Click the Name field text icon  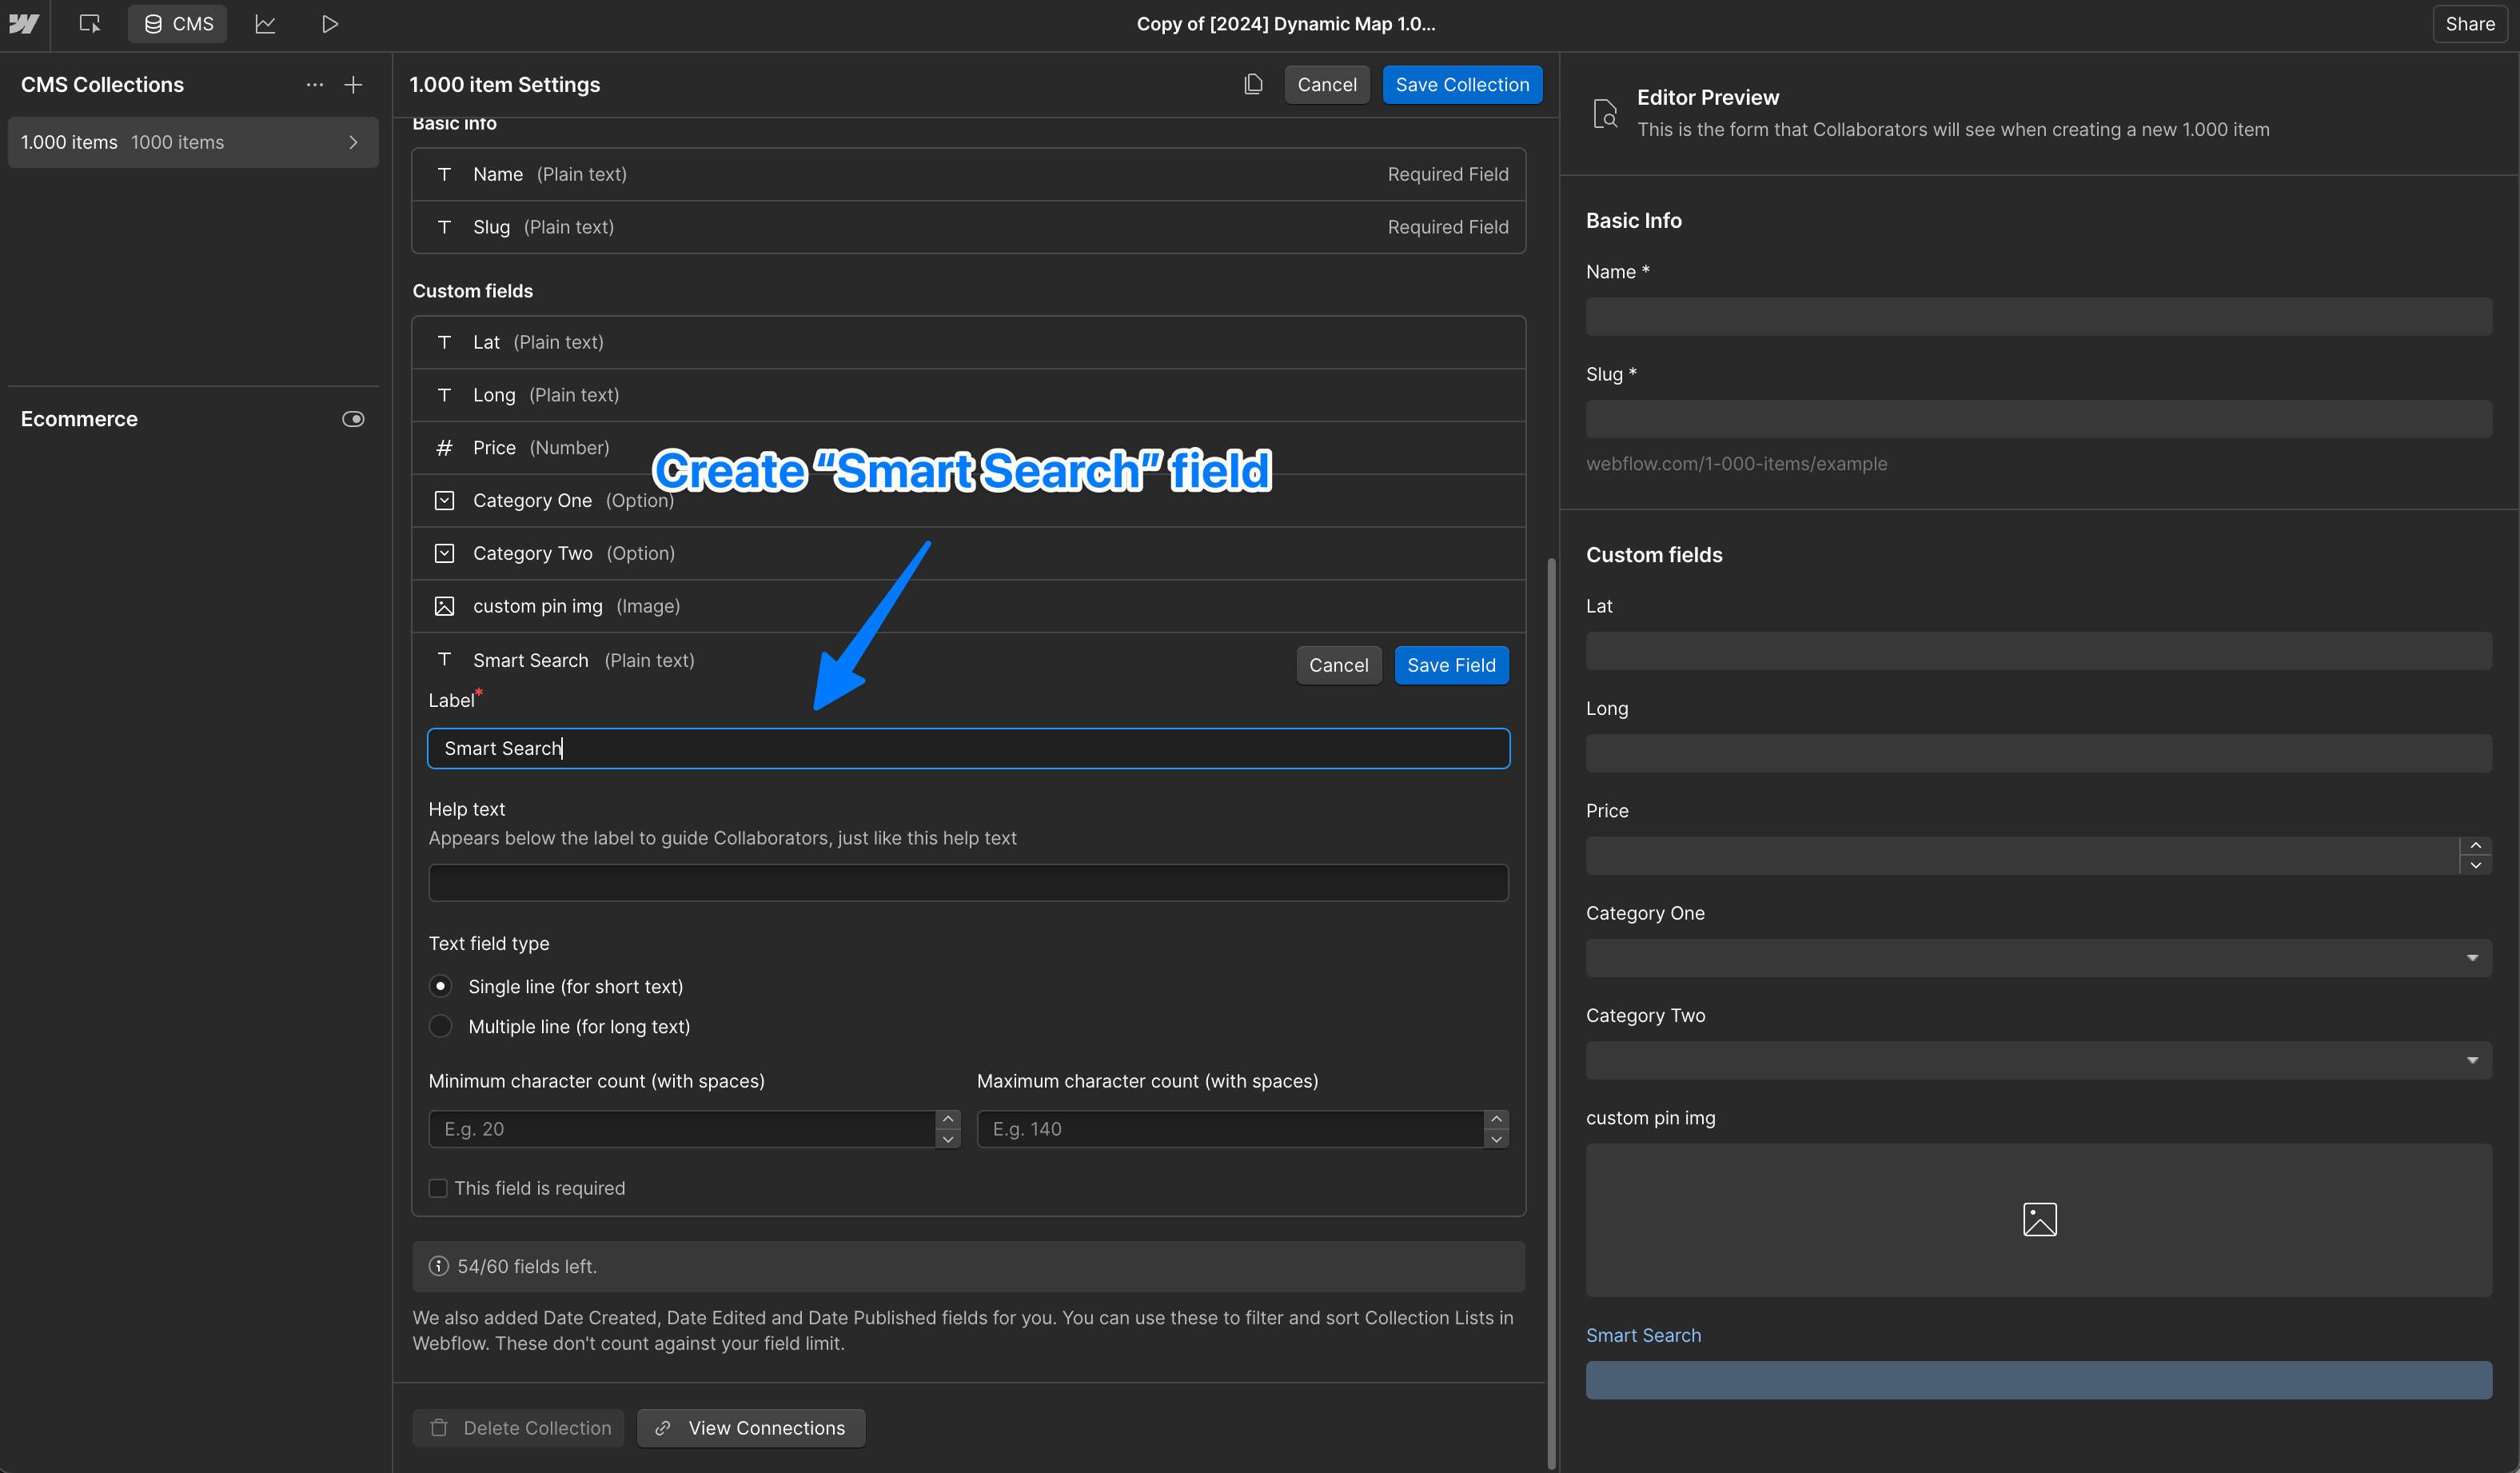[x=444, y=174]
